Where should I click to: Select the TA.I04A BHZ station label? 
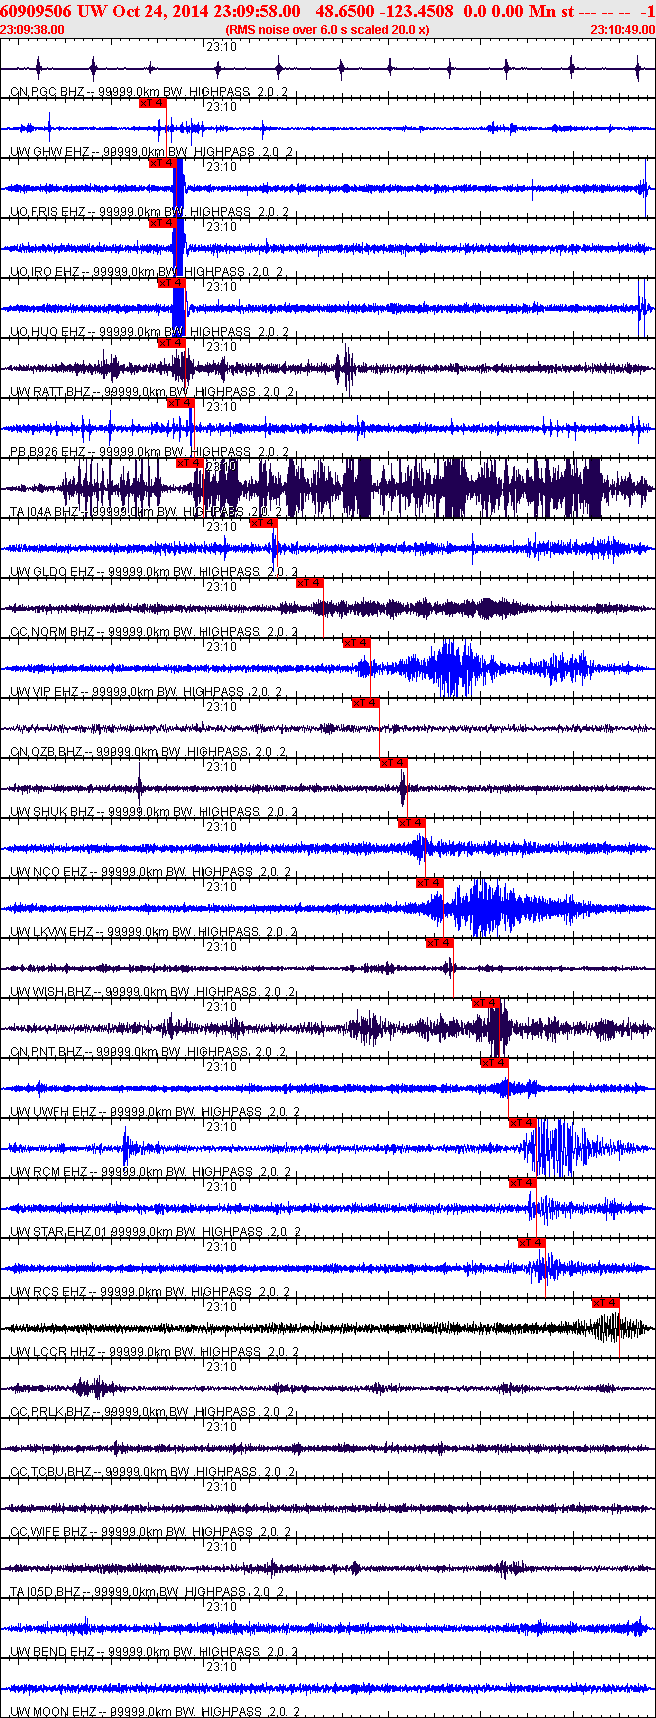pyautogui.click(x=44, y=512)
